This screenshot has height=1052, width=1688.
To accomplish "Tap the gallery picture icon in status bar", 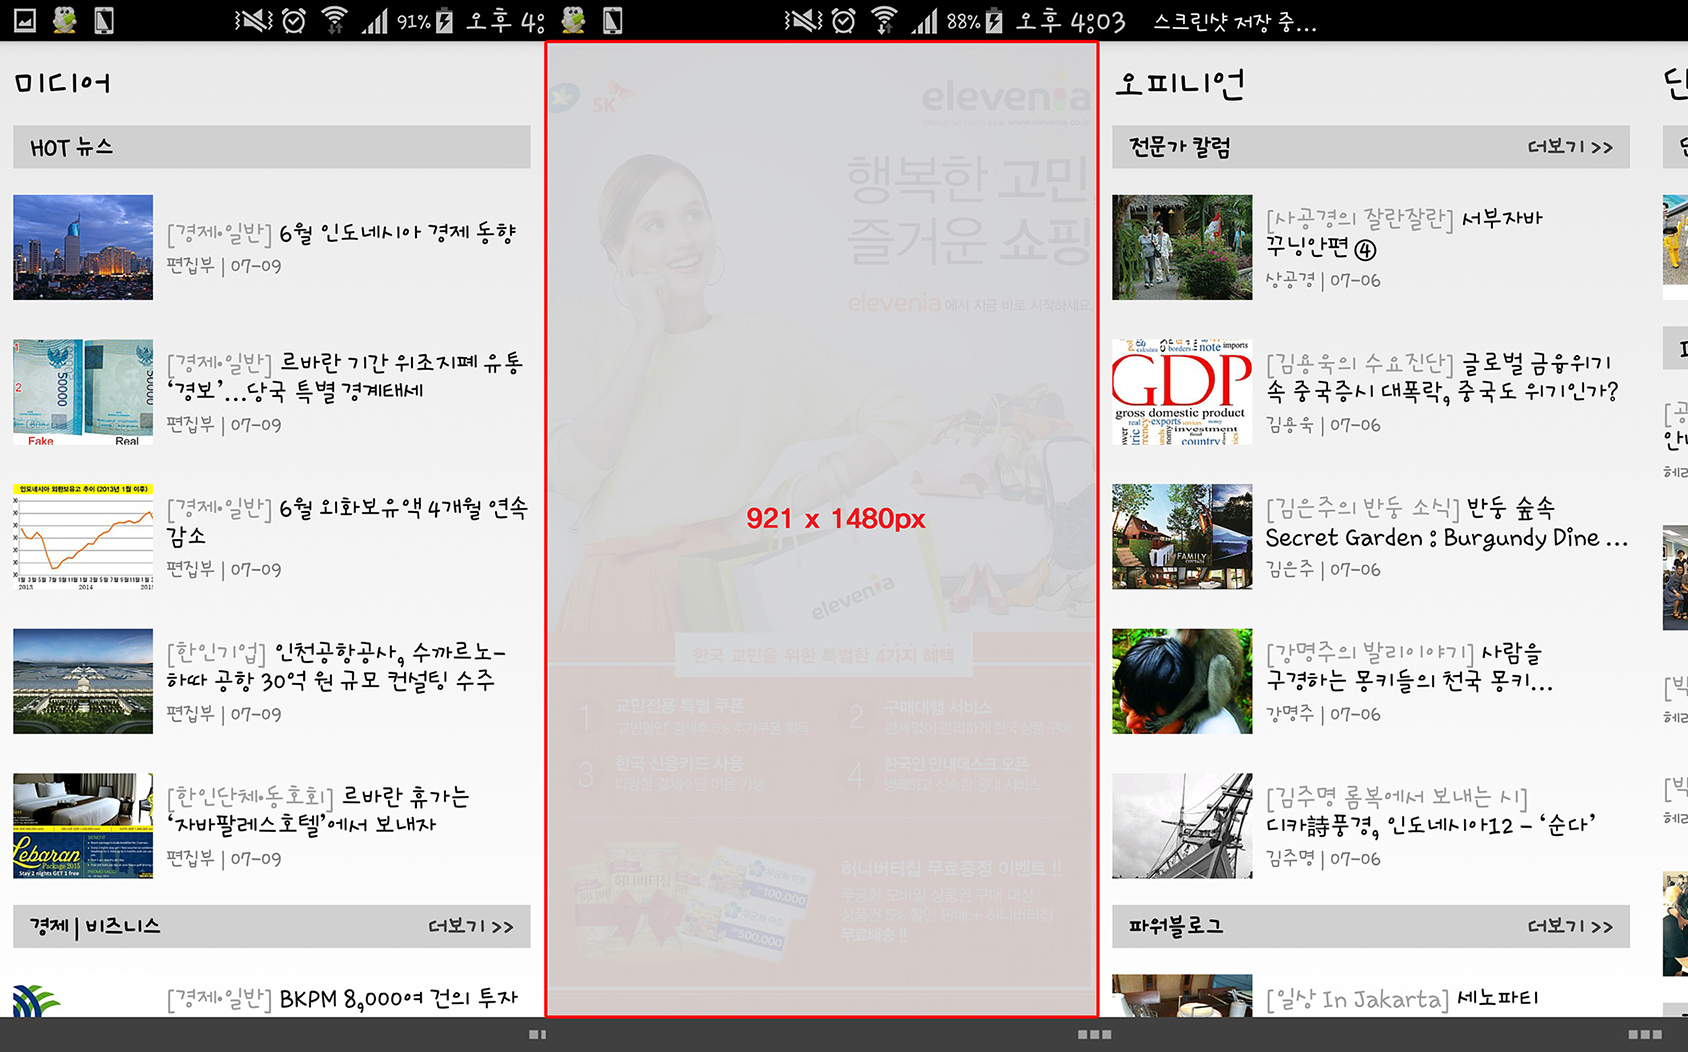I will [x=25, y=20].
